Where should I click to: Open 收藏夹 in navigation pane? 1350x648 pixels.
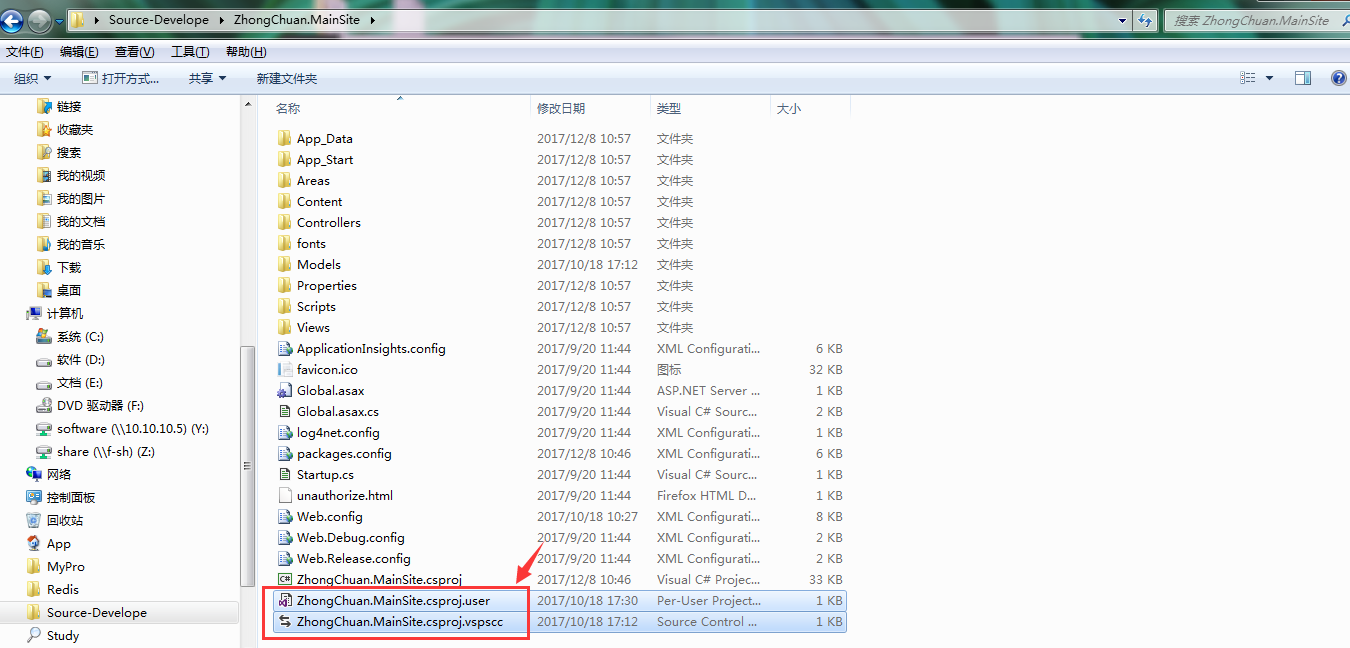pos(75,130)
